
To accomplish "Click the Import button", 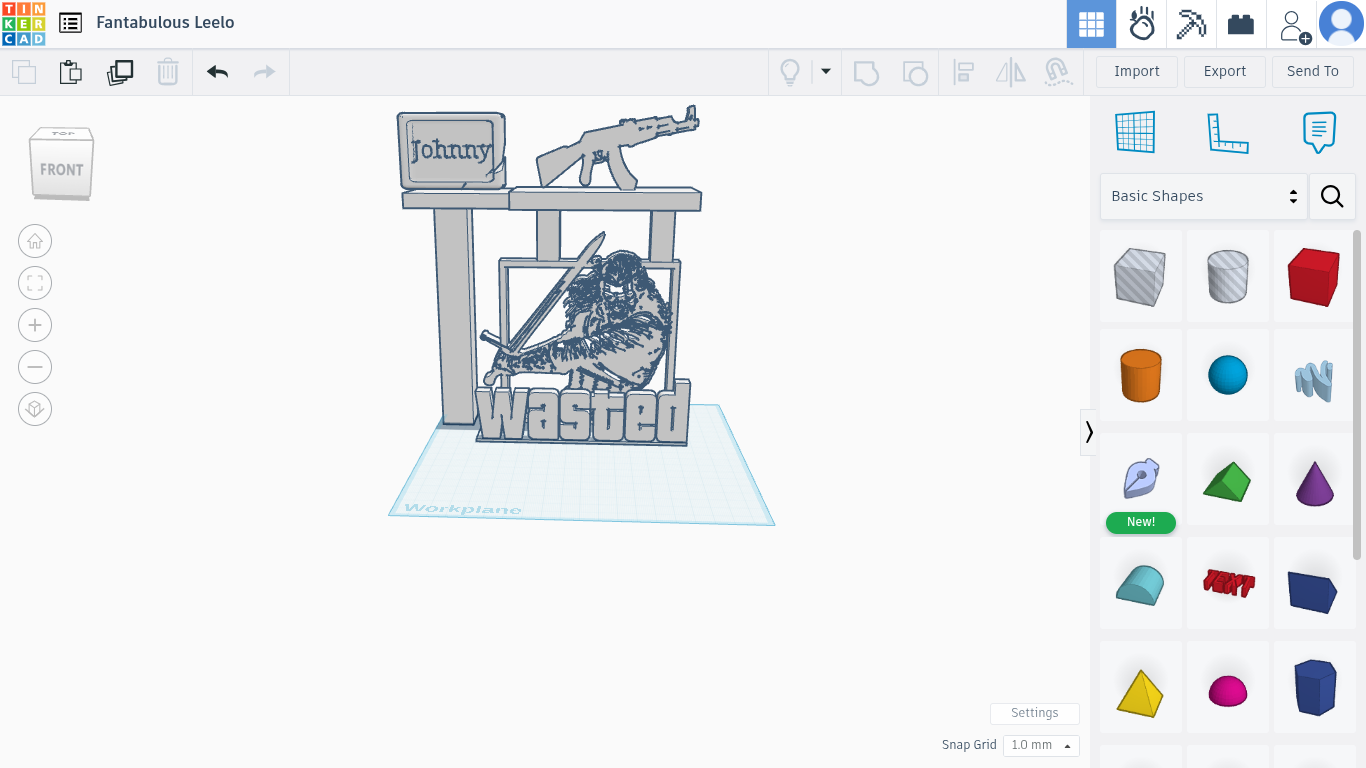I will coord(1137,71).
